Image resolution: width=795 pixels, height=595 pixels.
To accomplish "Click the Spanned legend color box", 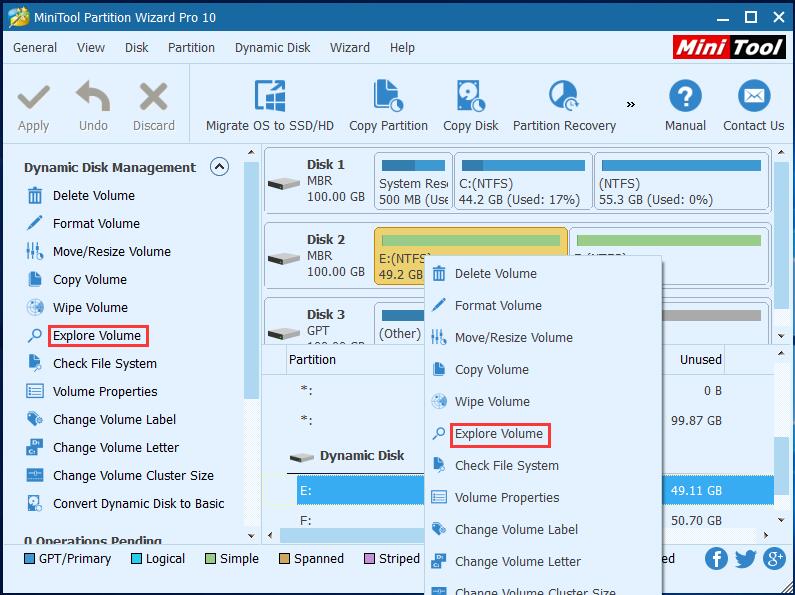I will click(x=284, y=559).
